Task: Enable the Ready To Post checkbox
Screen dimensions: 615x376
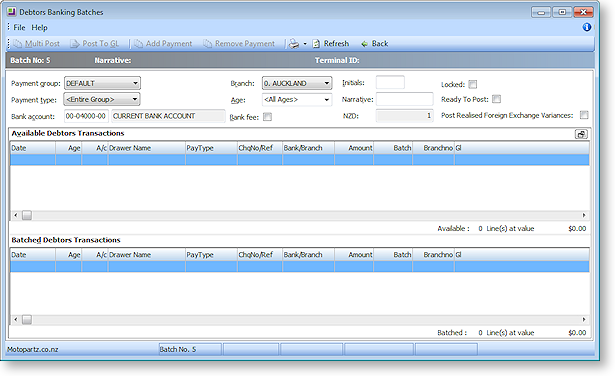Action: tap(497, 99)
